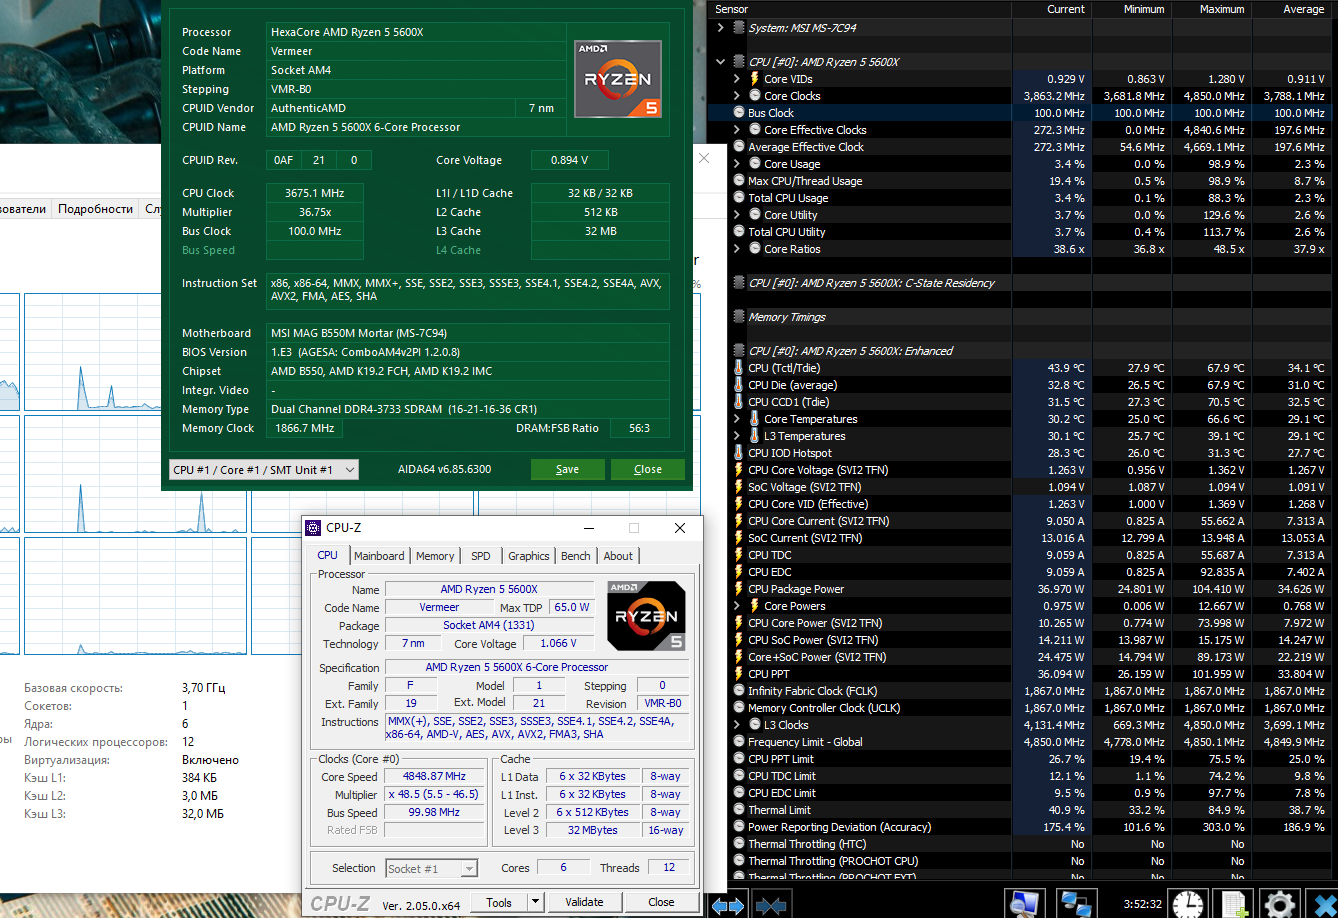
Task: Switch to the Mainboard tab in CPU-Z
Action: (x=379, y=556)
